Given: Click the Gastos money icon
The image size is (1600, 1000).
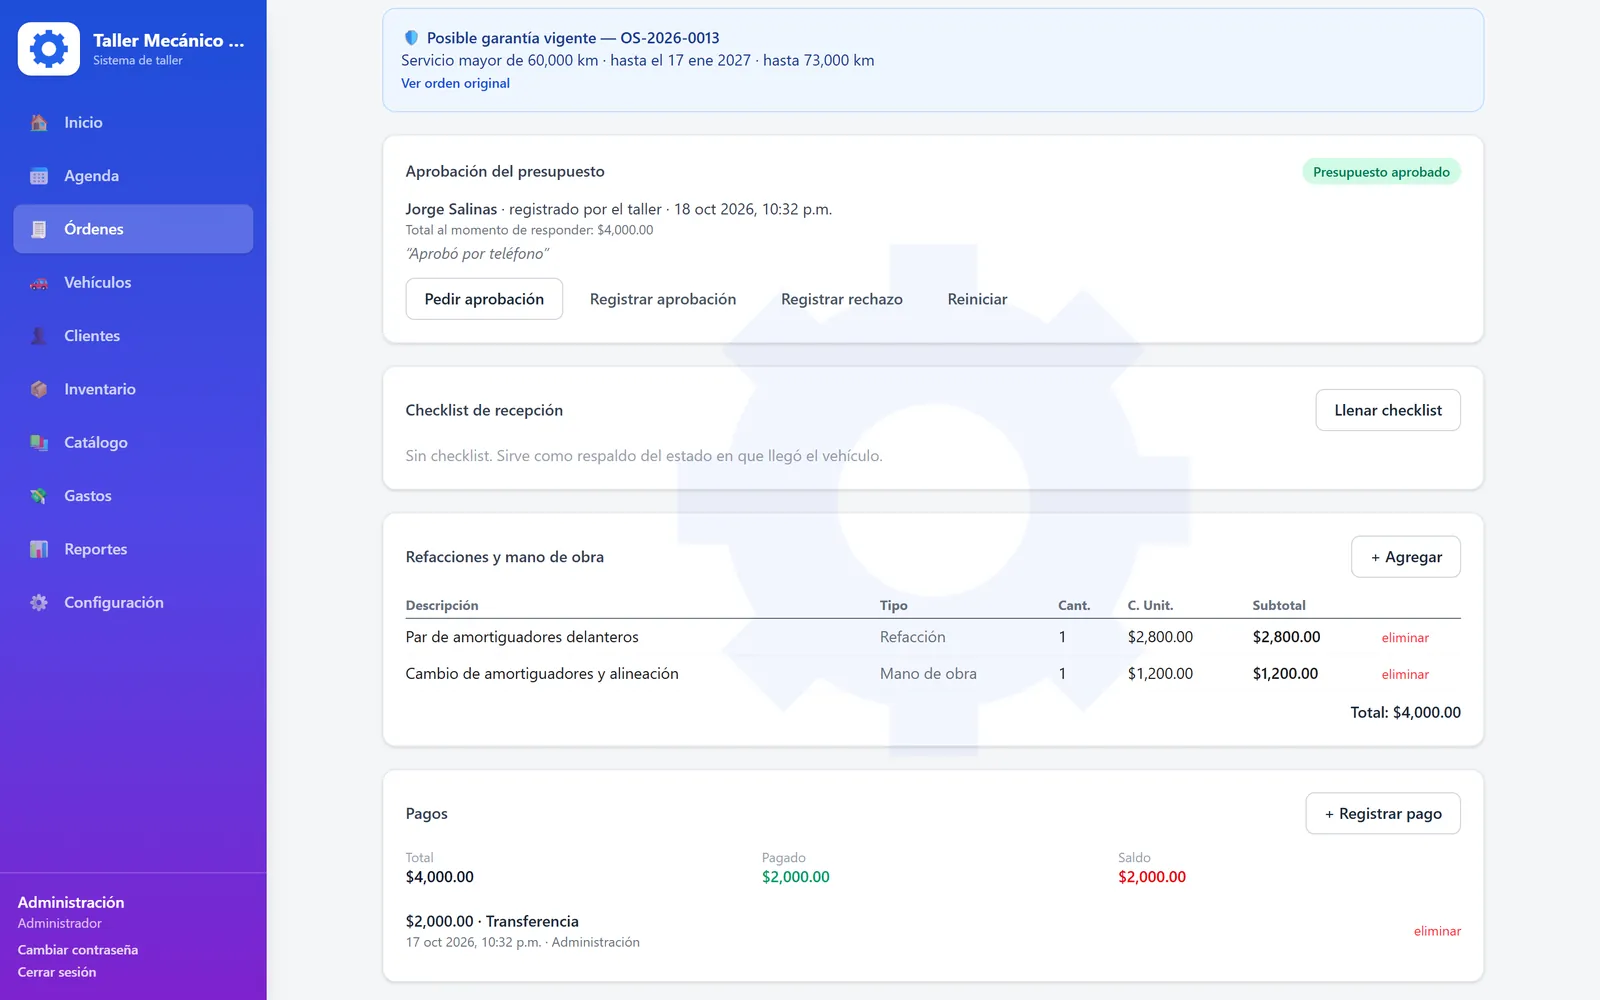Looking at the screenshot, I should [39, 496].
